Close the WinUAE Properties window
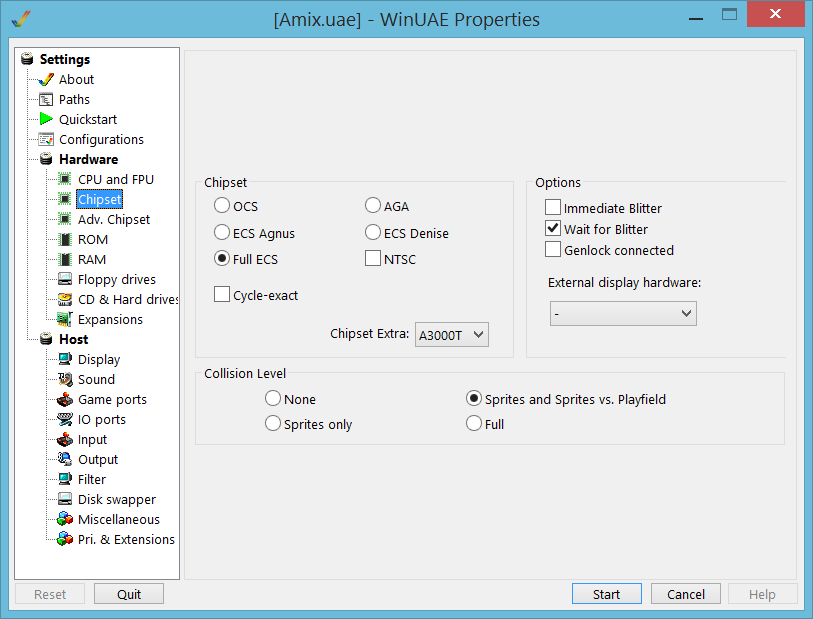The height and width of the screenshot is (619, 813). pyautogui.click(x=776, y=14)
